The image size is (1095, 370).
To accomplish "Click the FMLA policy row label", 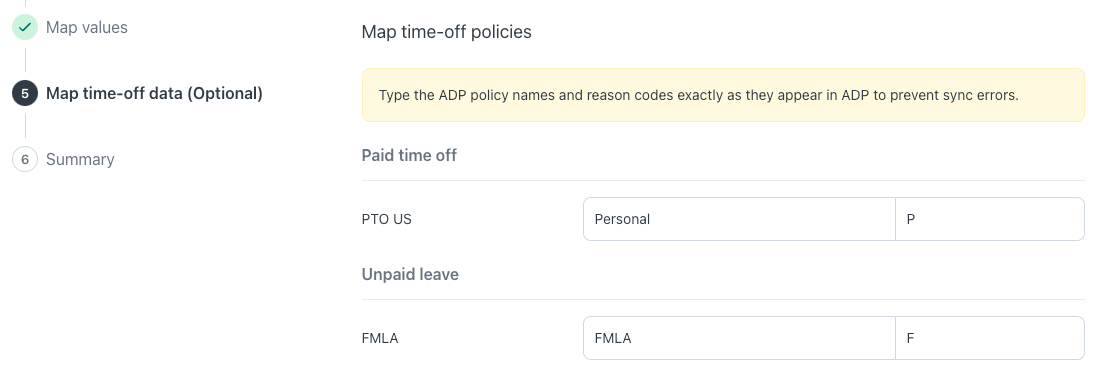I will pyautogui.click(x=380, y=339).
